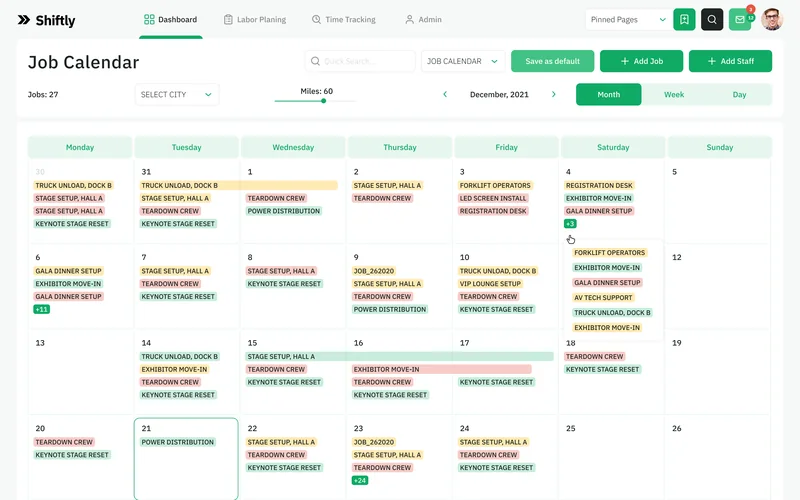Open TRUCK UNLOAD, DOCK B on December 14

point(179,356)
